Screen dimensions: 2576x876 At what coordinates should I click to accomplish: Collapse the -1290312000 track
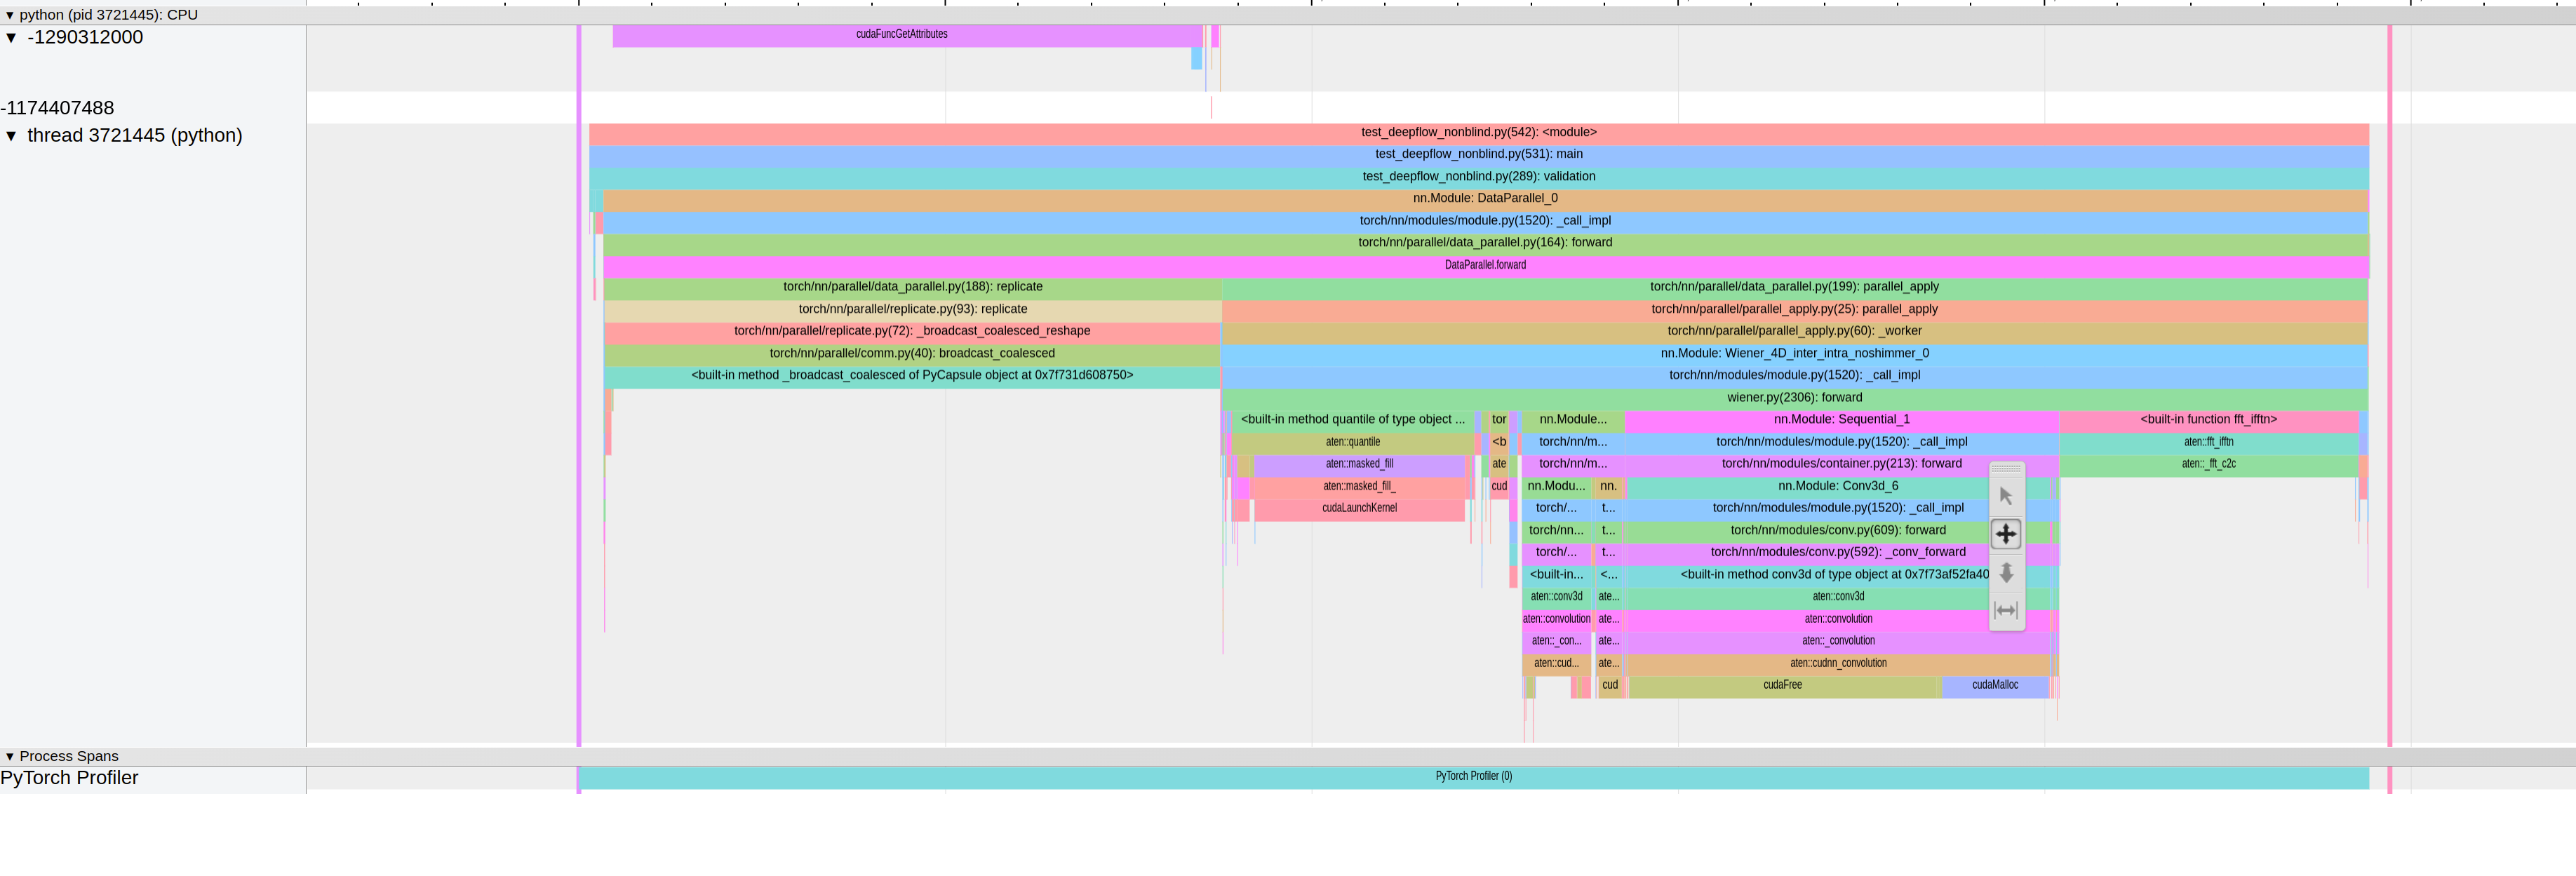click(x=11, y=38)
